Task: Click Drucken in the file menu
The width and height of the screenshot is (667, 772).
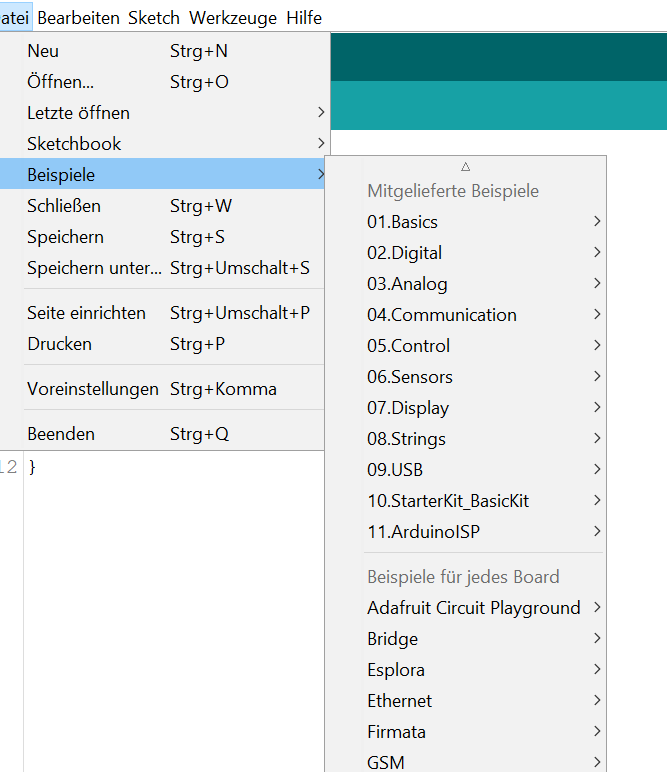Action: tap(59, 344)
